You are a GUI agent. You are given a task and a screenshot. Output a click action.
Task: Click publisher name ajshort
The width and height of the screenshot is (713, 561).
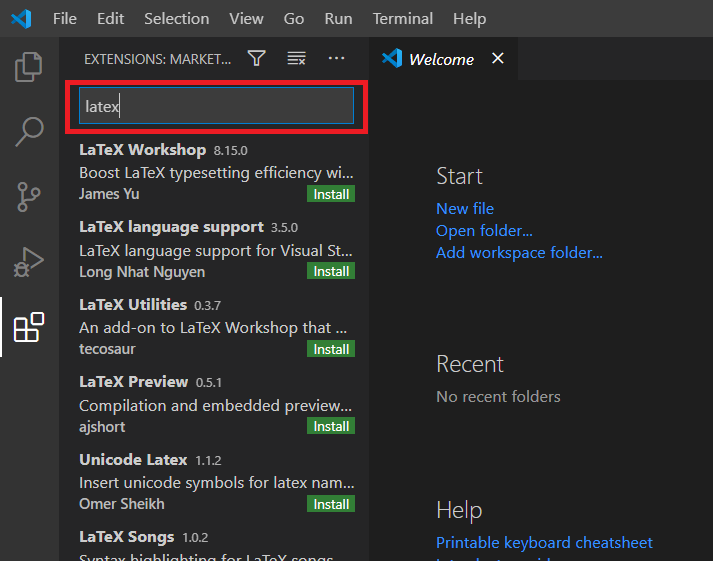pos(102,427)
